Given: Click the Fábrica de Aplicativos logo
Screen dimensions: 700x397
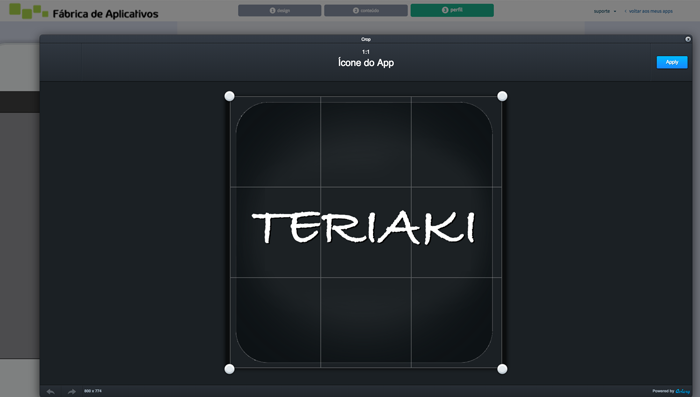Looking at the screenshot, I should [x=83, y=12].
